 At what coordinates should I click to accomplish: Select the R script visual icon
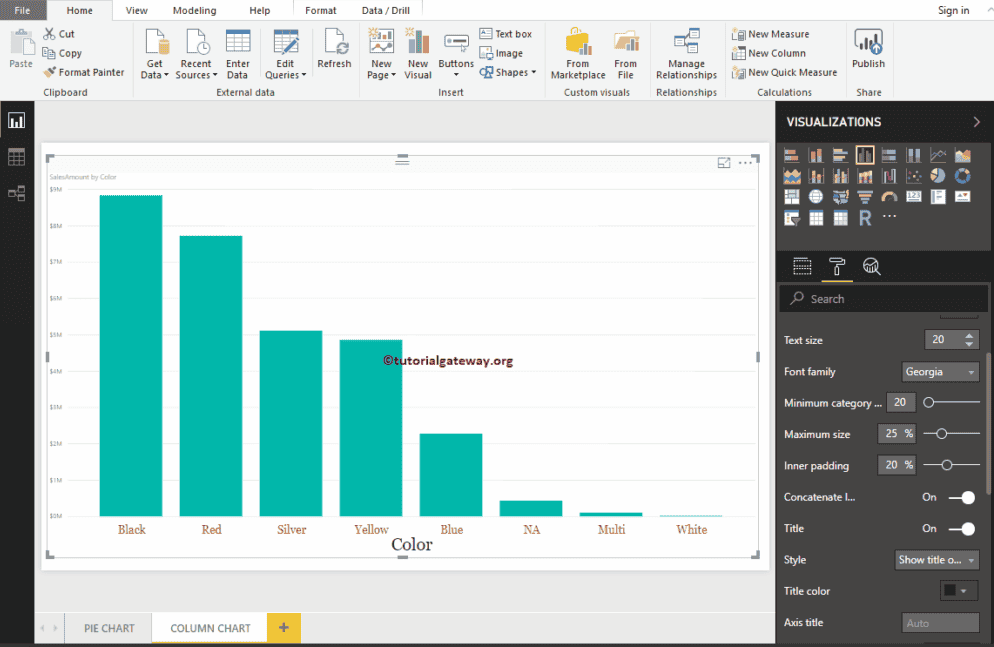coord(864,217)
